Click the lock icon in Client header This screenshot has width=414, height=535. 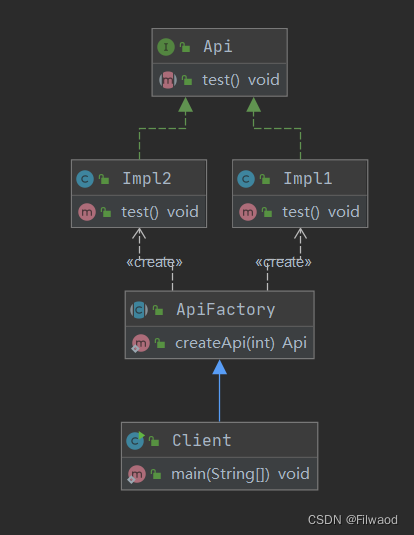coord(154,441)
